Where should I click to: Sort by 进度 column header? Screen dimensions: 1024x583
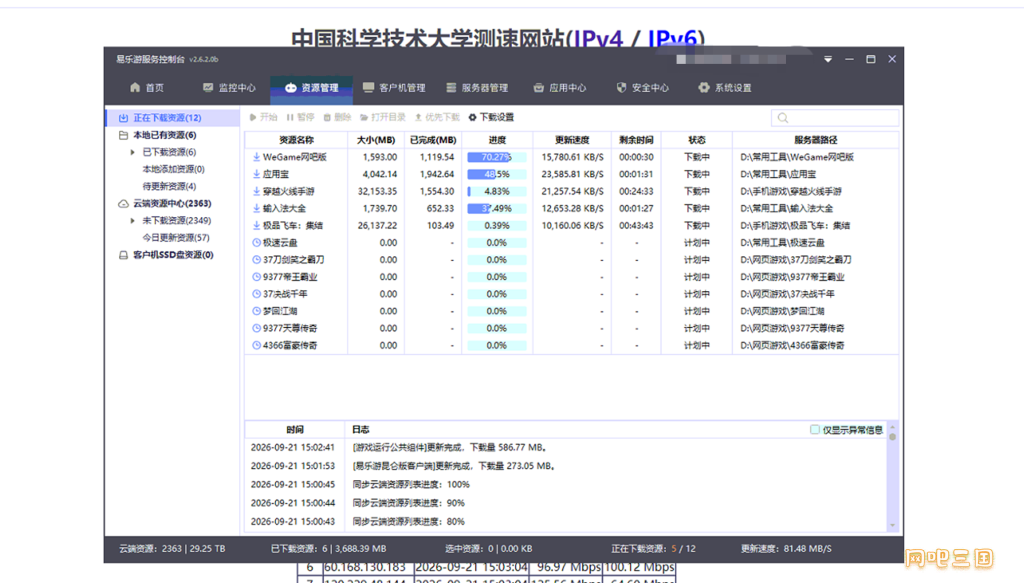click(x=497, y=140)
